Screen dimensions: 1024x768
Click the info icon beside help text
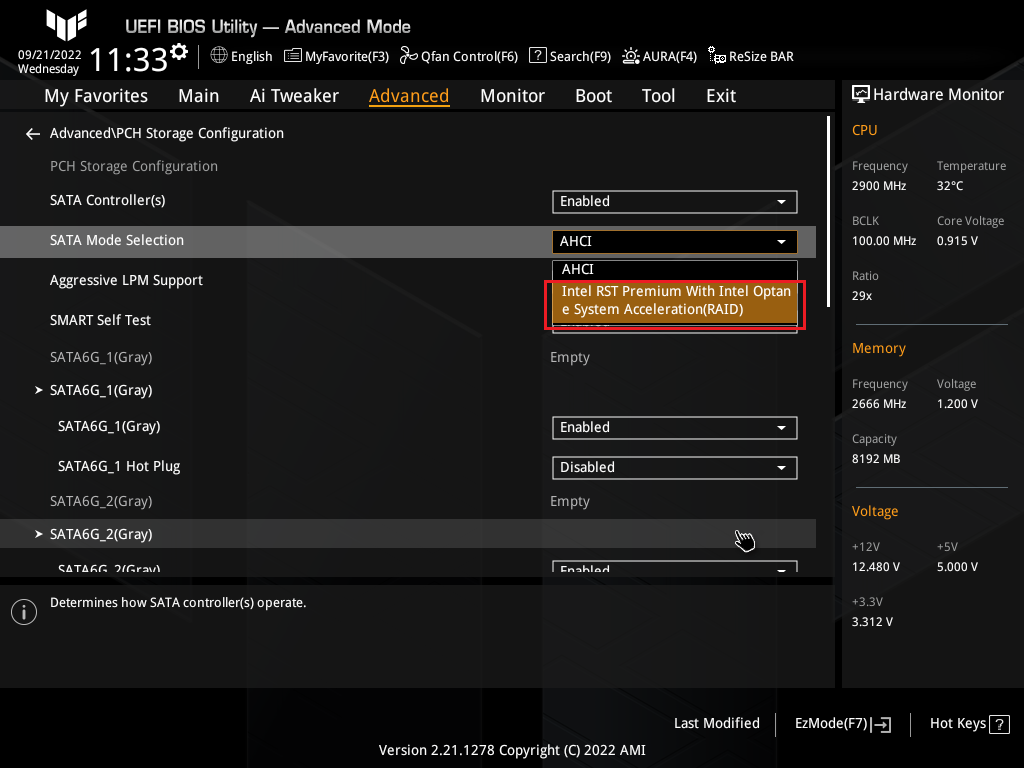click(24, 612)
